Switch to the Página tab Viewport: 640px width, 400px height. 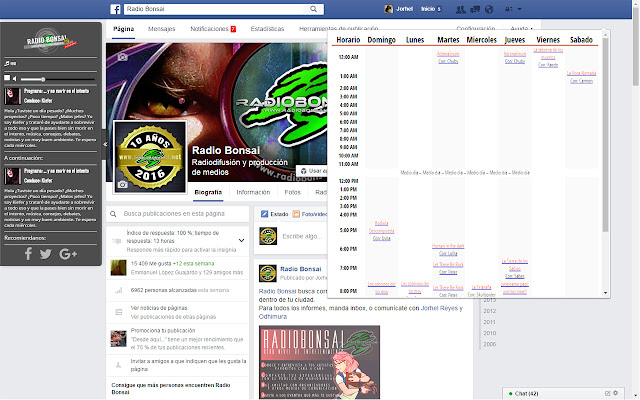tap(123, 29)
